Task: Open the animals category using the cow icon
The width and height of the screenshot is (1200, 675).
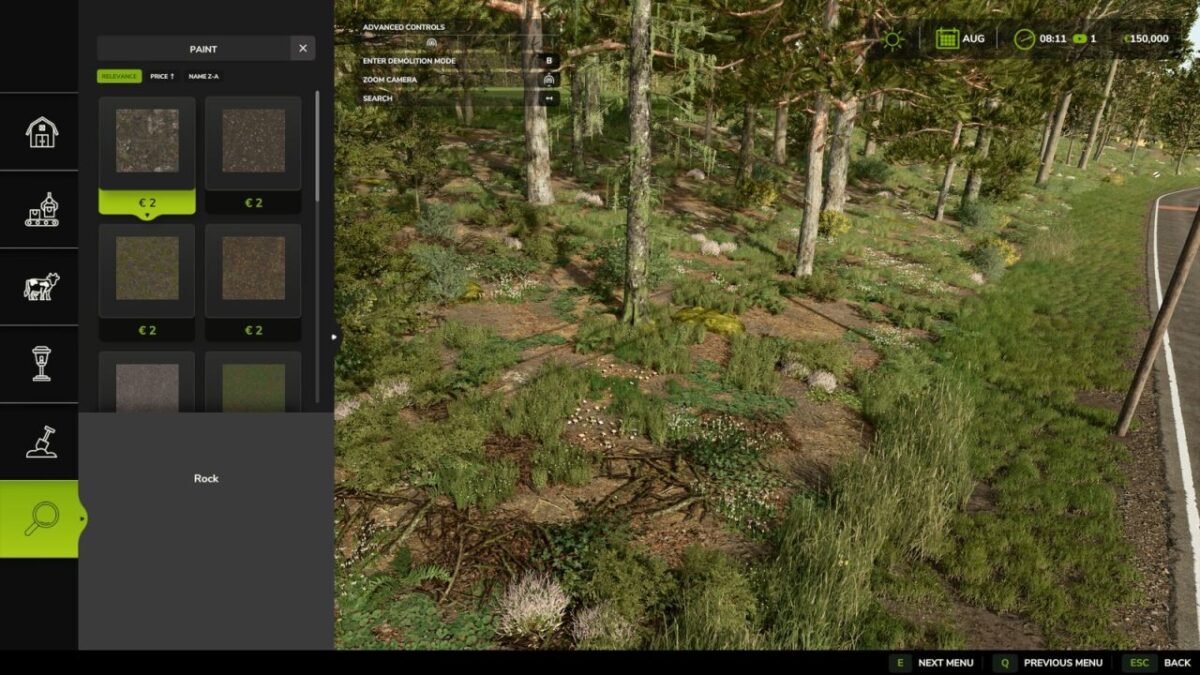Action: coord(40,288)
